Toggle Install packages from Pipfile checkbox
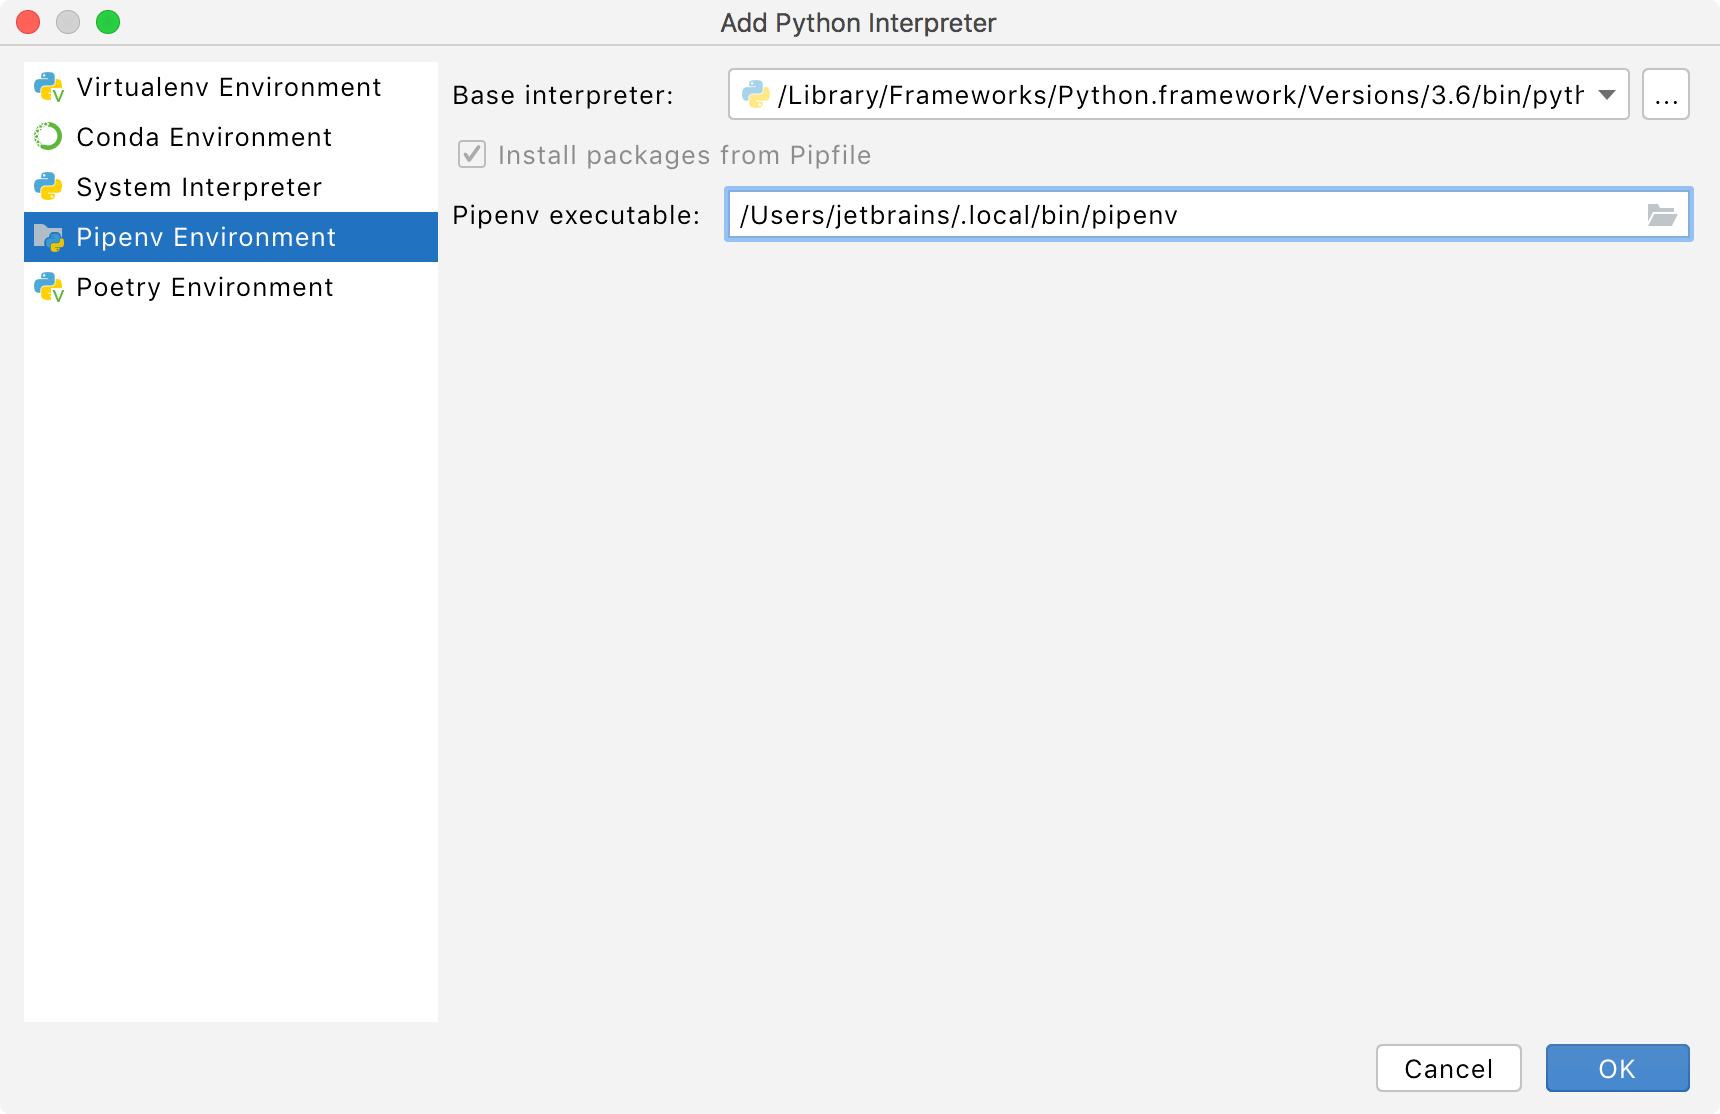The width and height of the screenshot is (1720, 1114). [472, 154]
